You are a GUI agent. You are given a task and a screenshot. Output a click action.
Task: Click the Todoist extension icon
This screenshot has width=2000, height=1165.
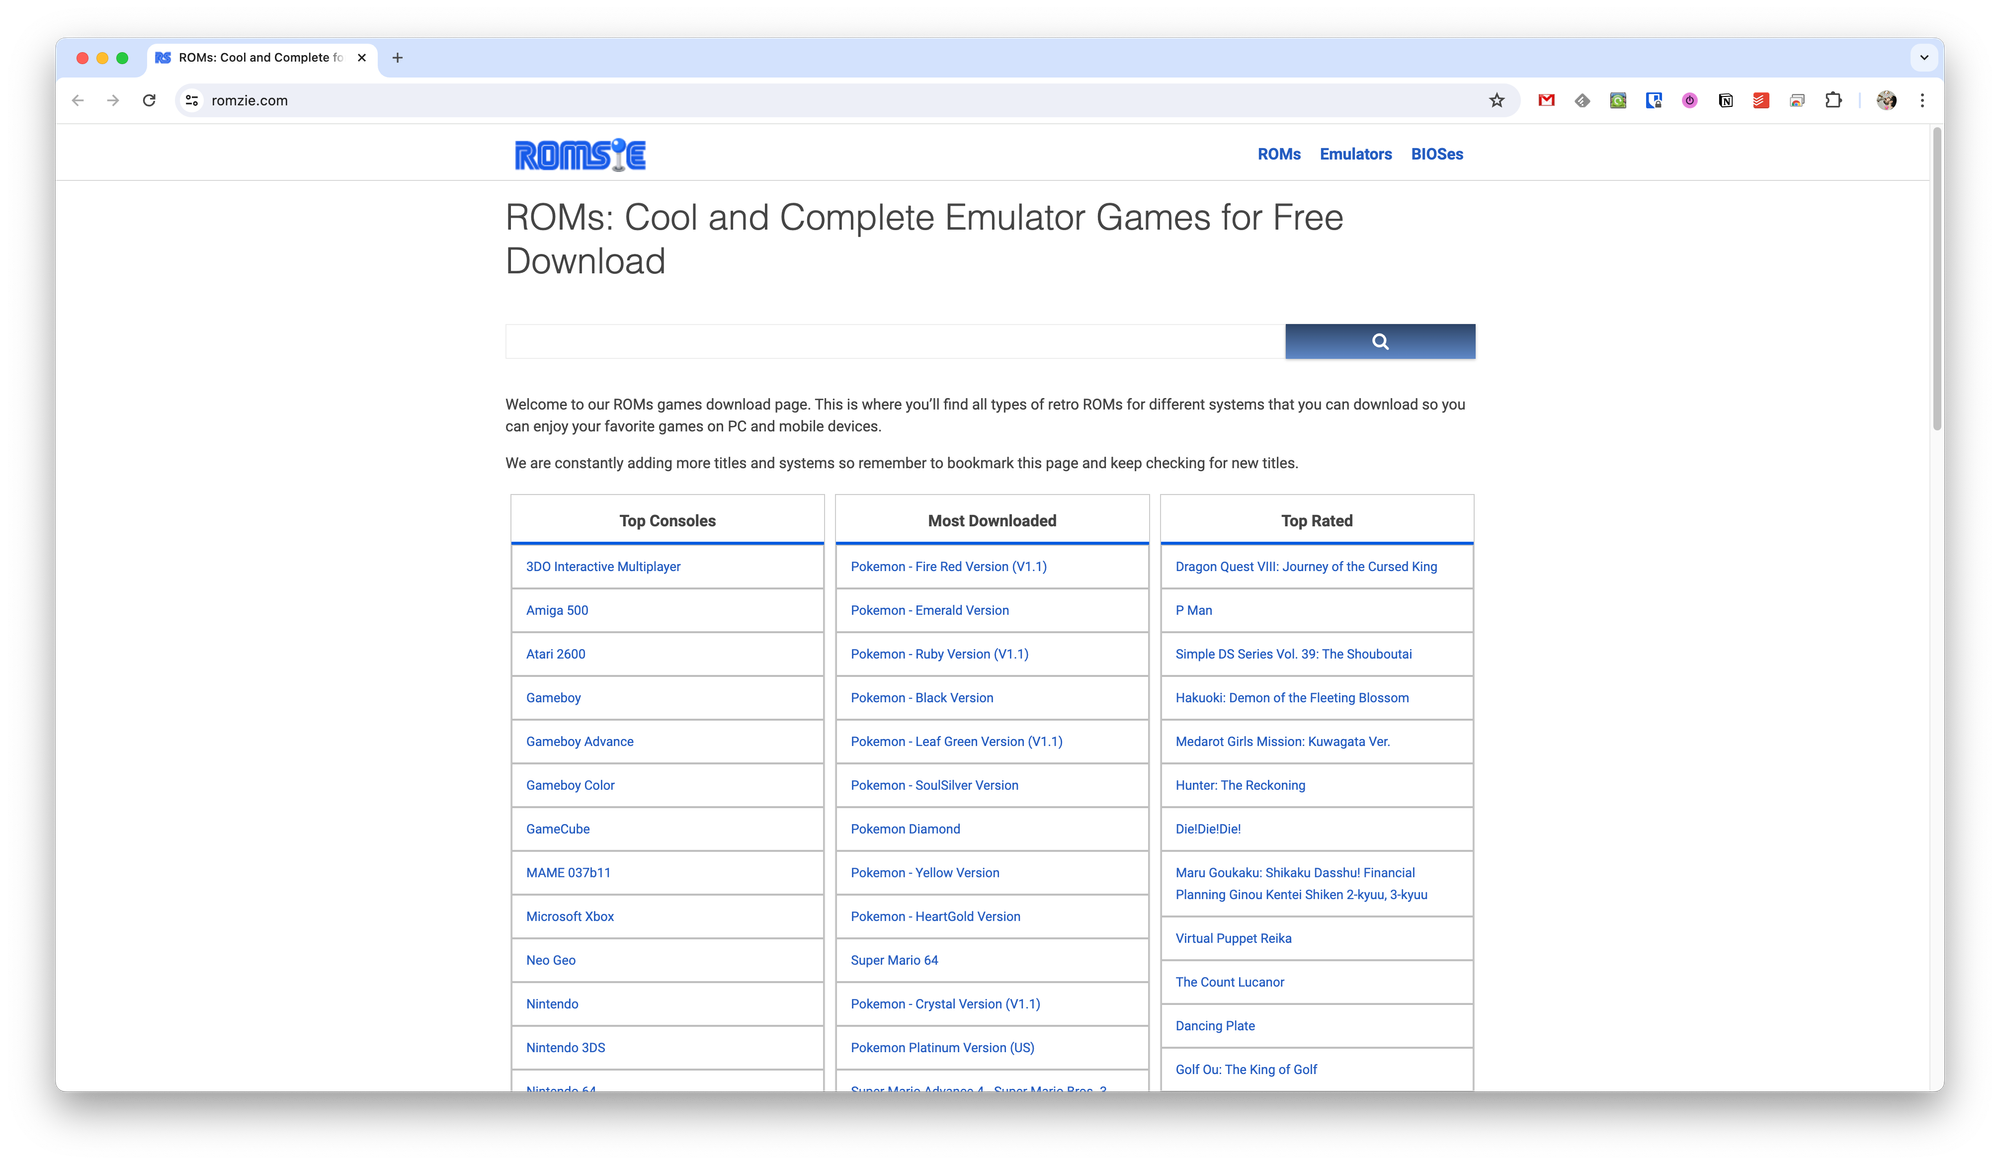click(1761, 100)
